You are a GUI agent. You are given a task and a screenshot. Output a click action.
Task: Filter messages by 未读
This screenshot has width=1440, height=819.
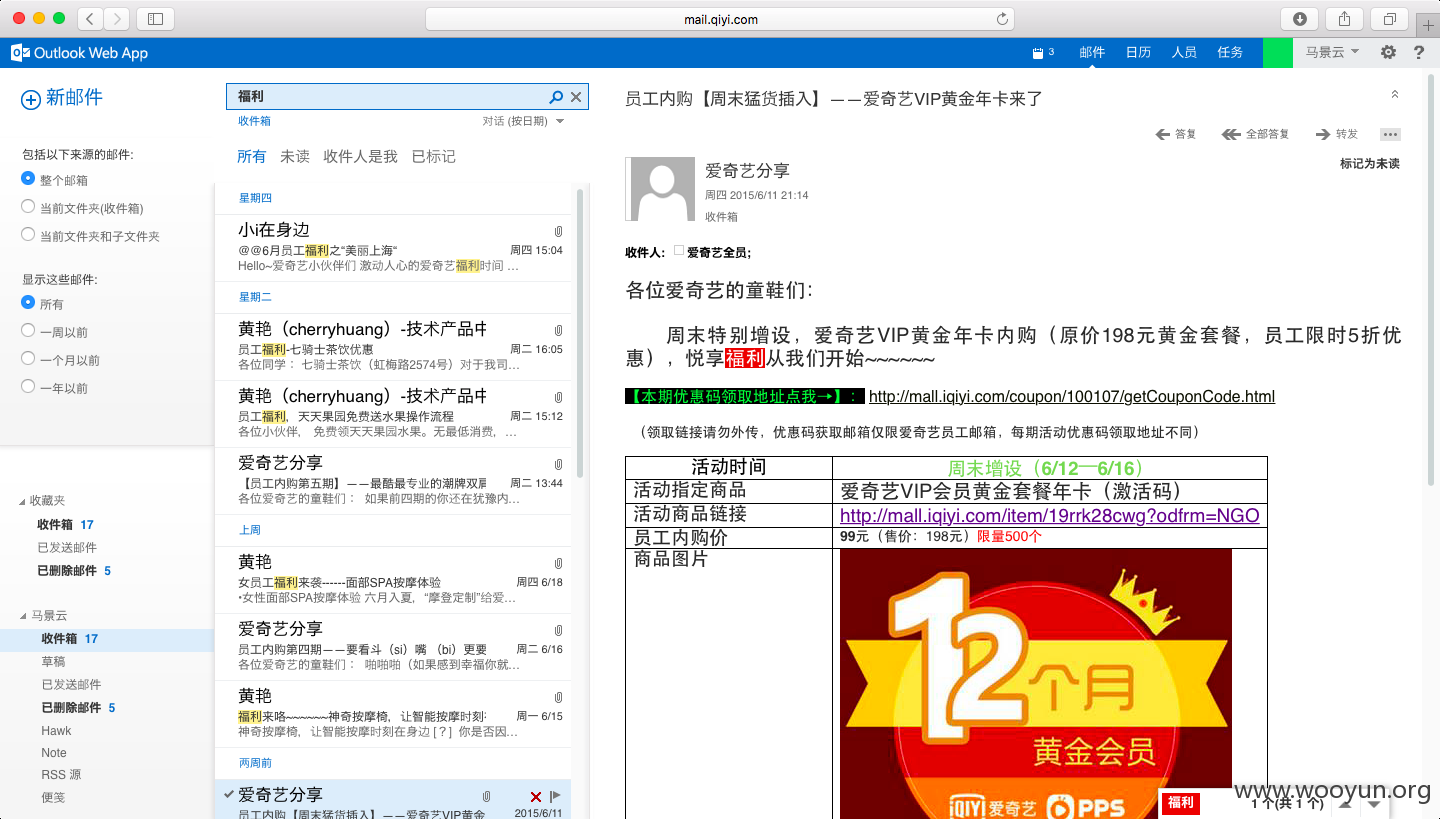(295, 156)
